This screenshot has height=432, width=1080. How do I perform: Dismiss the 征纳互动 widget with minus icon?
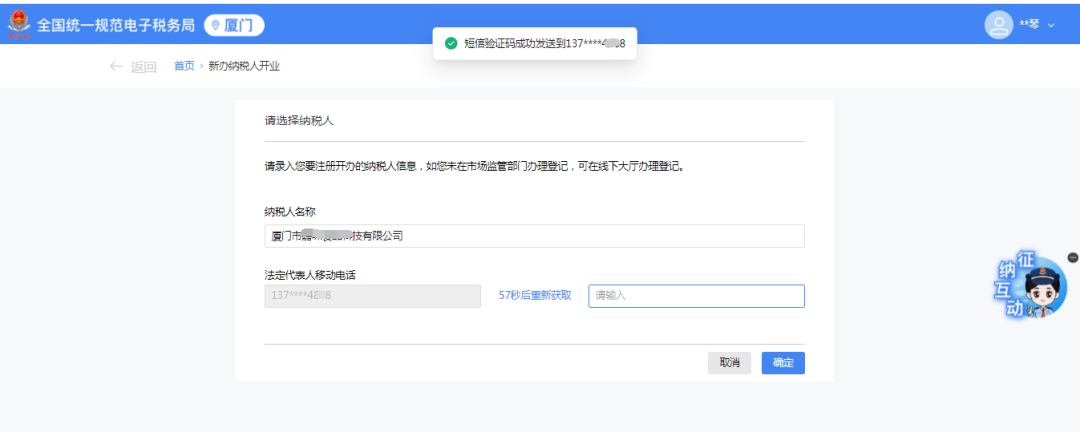[x=1072, y=257]
